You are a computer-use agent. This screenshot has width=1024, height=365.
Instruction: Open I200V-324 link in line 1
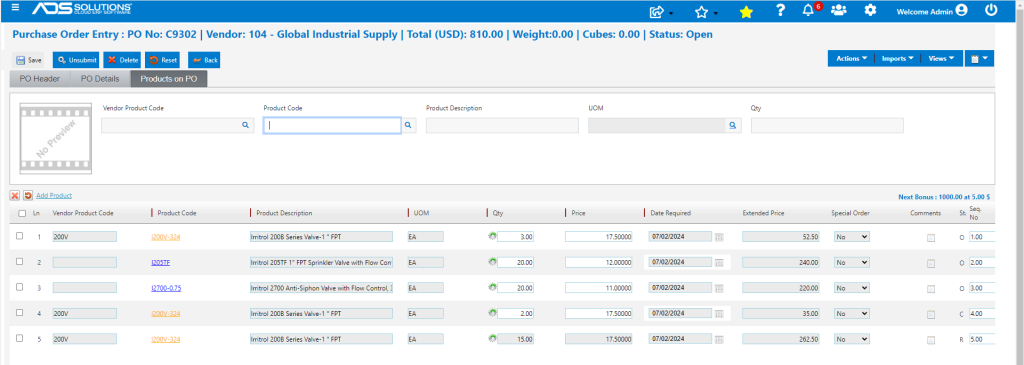[166, 237]
